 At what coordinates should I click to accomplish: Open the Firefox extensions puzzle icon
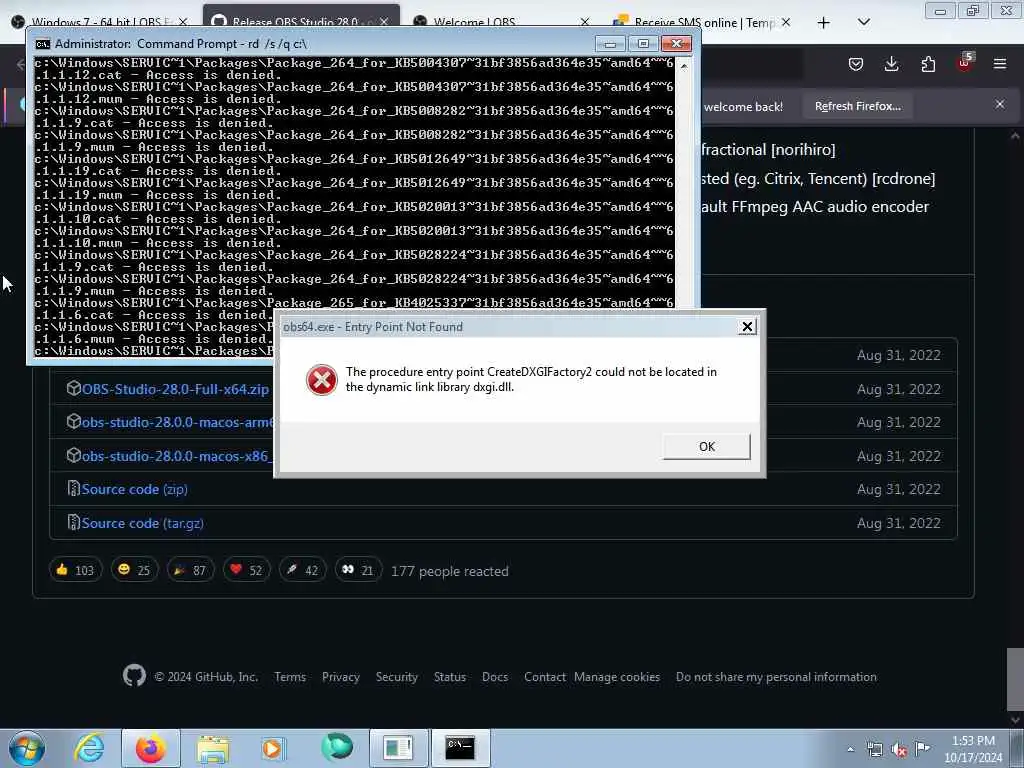(928, 64)
